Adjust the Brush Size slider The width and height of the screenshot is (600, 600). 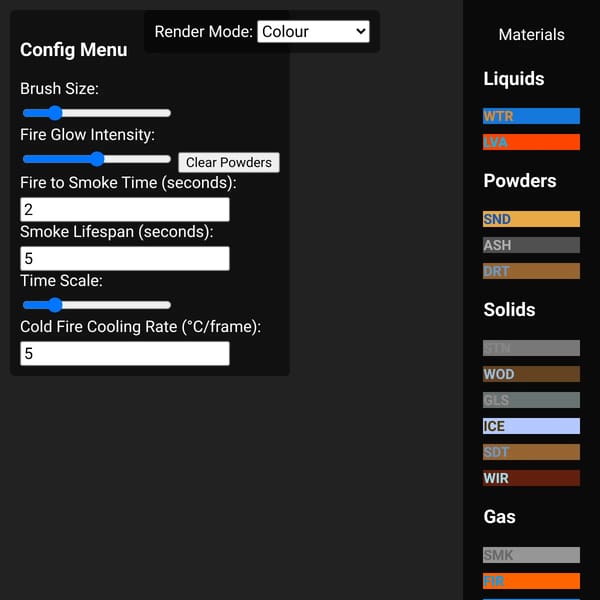(96, 113)
